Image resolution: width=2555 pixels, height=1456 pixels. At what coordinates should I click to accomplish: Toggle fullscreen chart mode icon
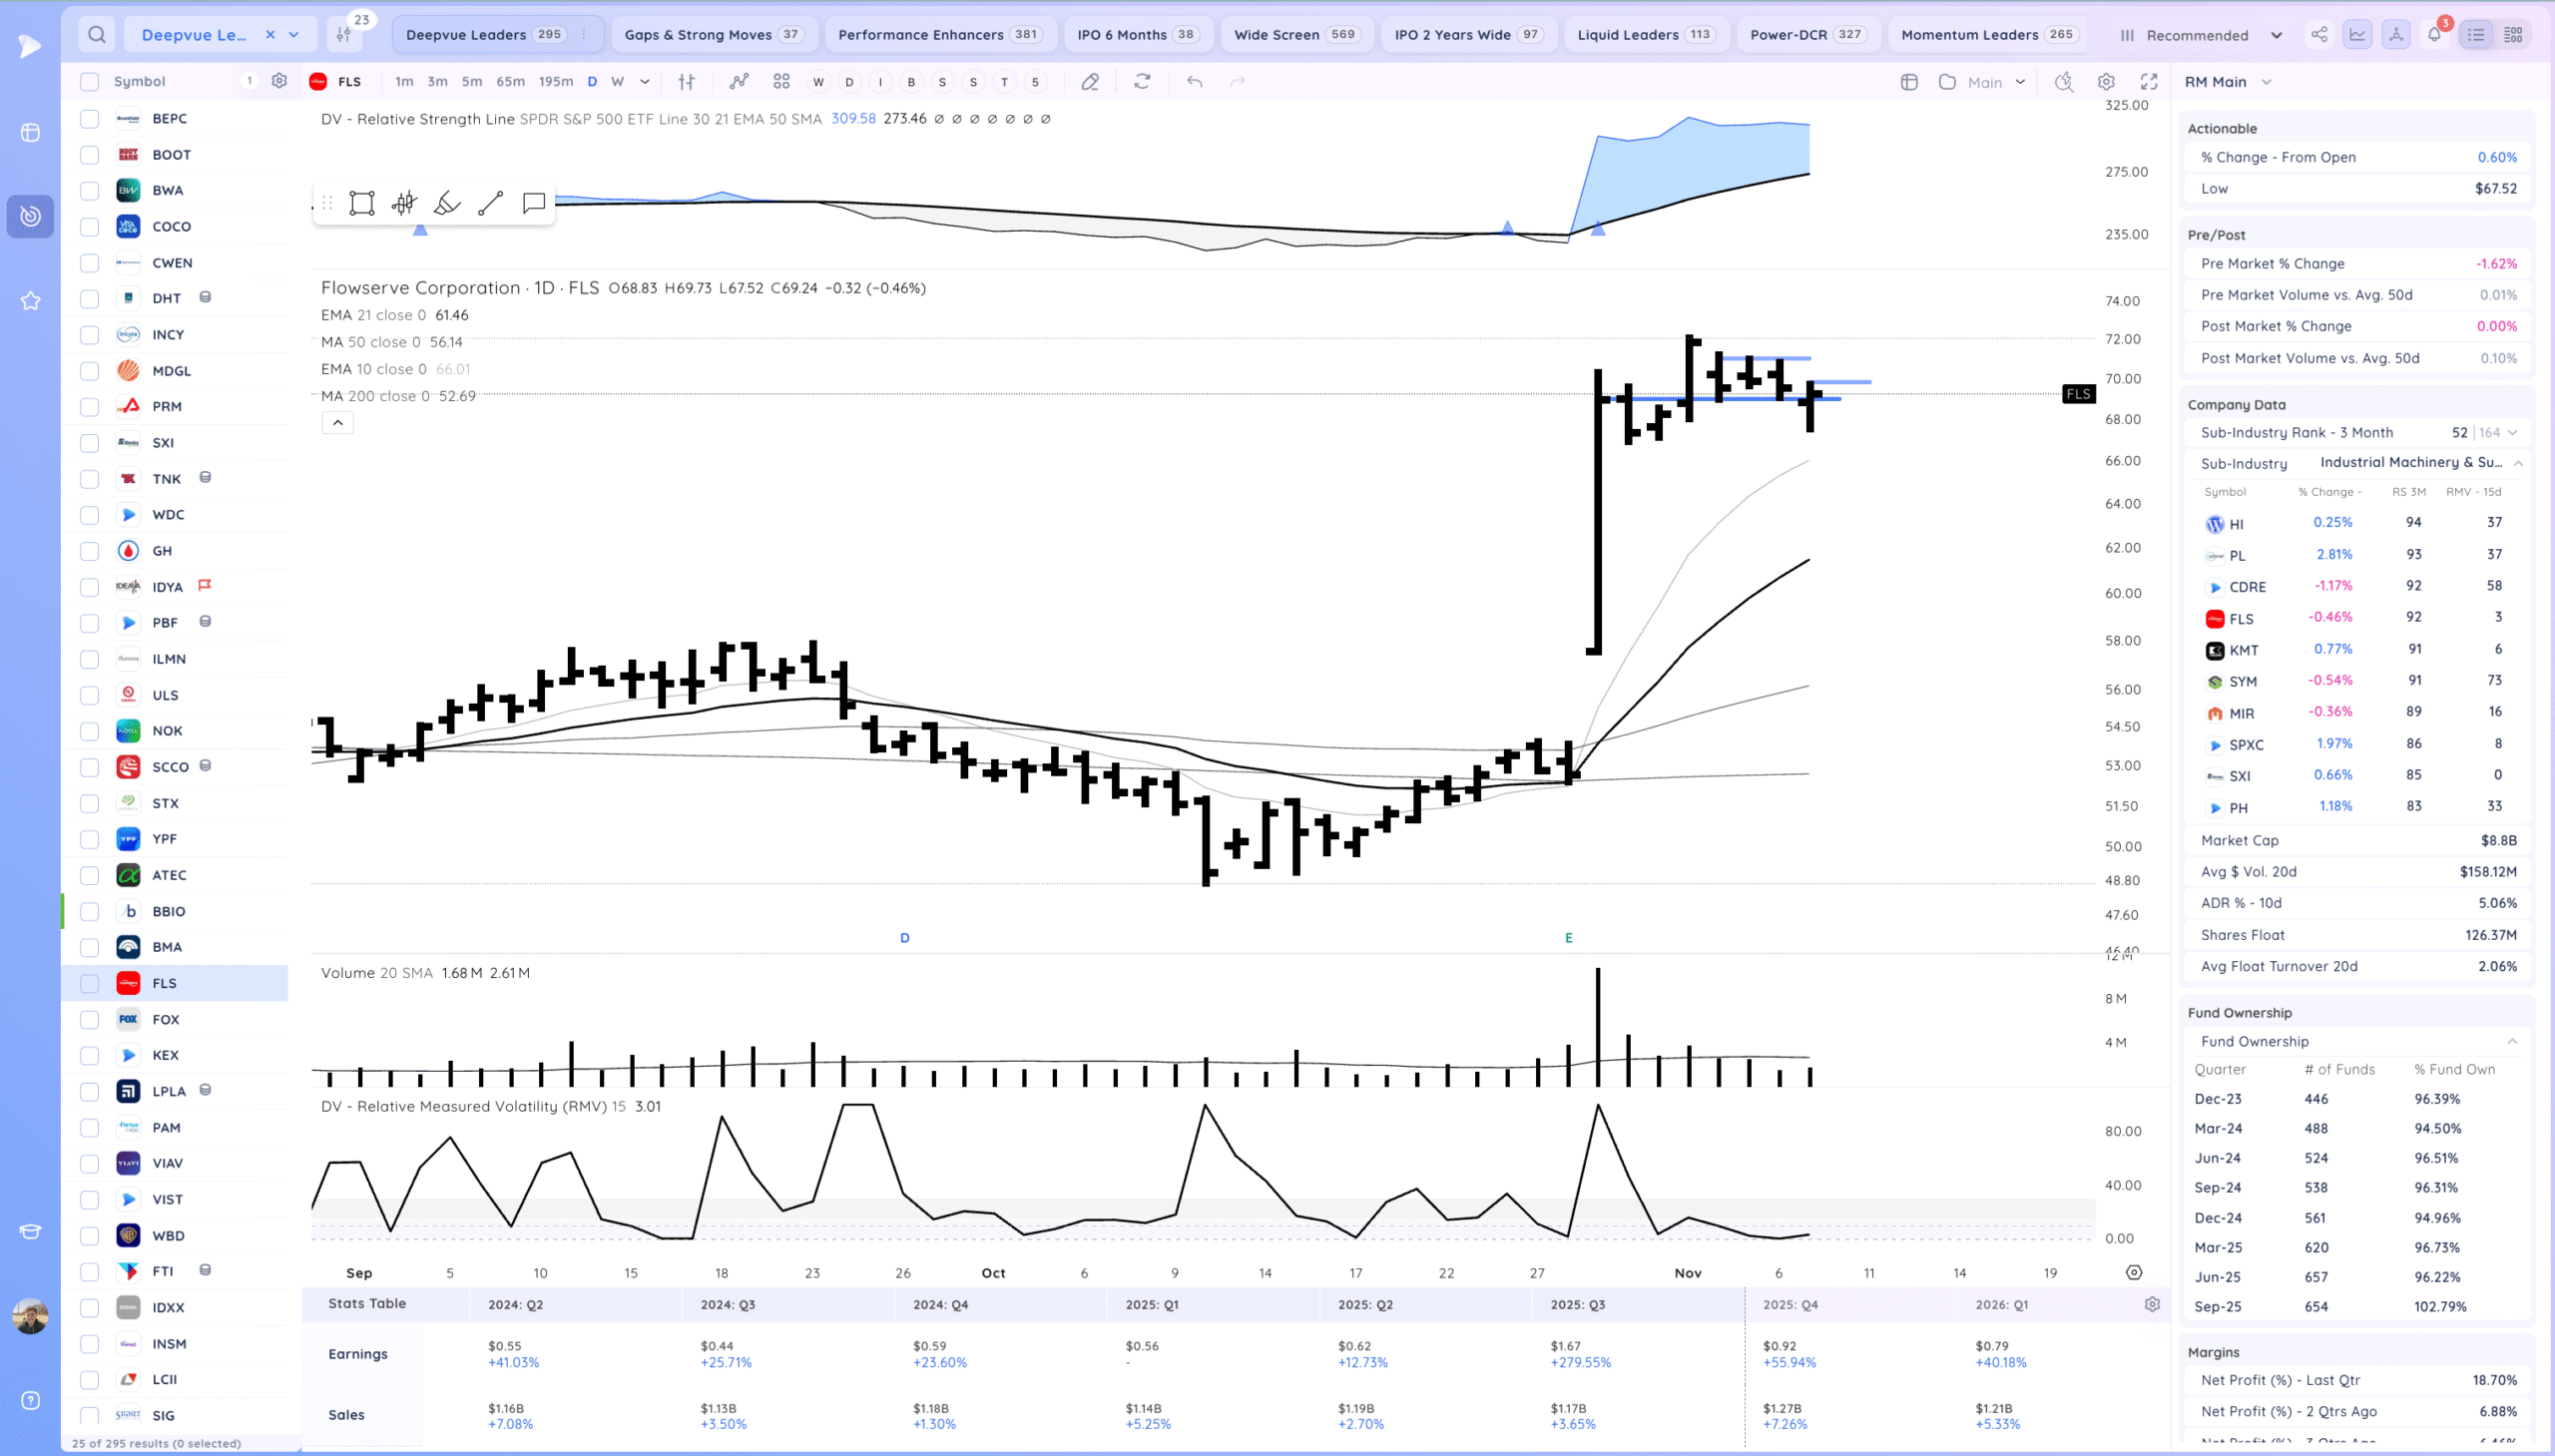pyautogui.click(x=2149, y=82)
